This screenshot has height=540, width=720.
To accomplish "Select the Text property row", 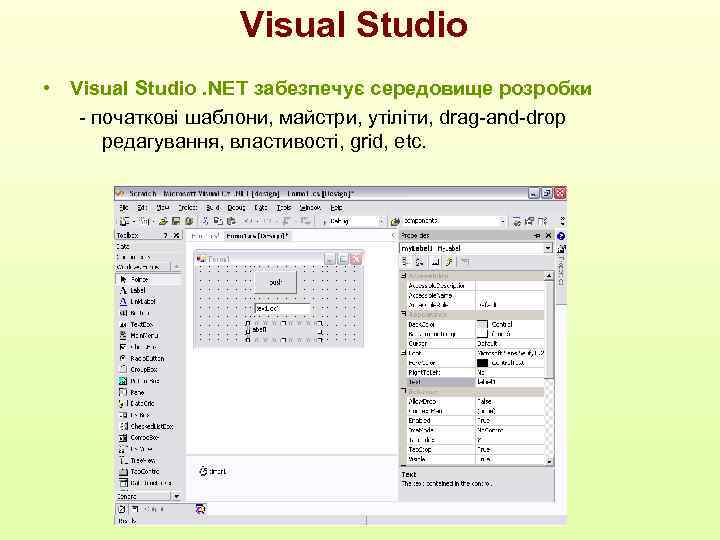I will 475,382.
